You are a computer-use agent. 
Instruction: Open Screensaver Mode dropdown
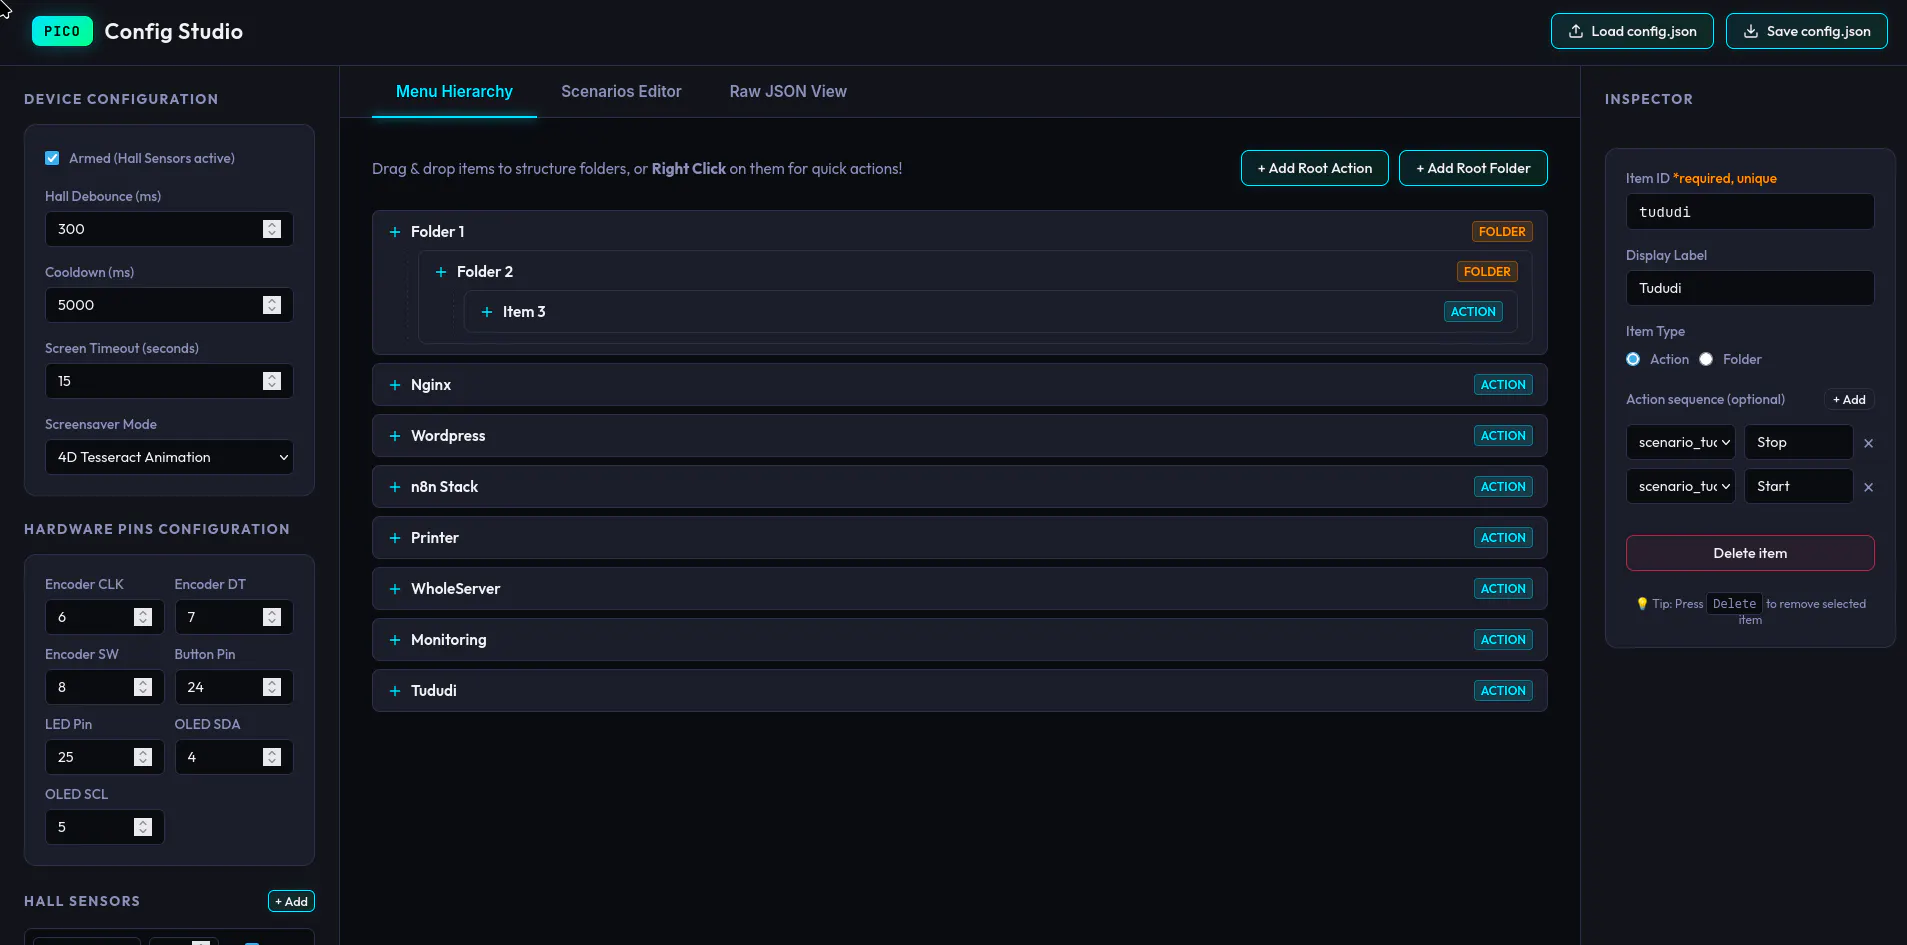(169, 457)
